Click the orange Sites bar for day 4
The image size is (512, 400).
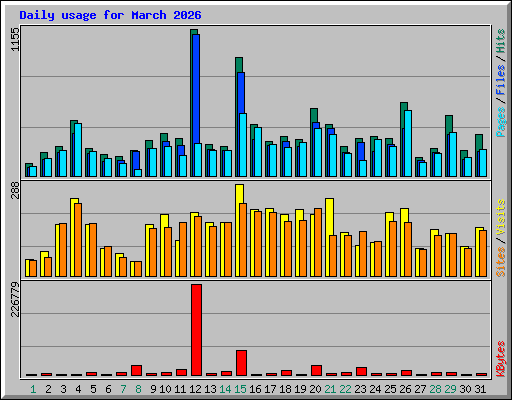click(x=78, y=240)
